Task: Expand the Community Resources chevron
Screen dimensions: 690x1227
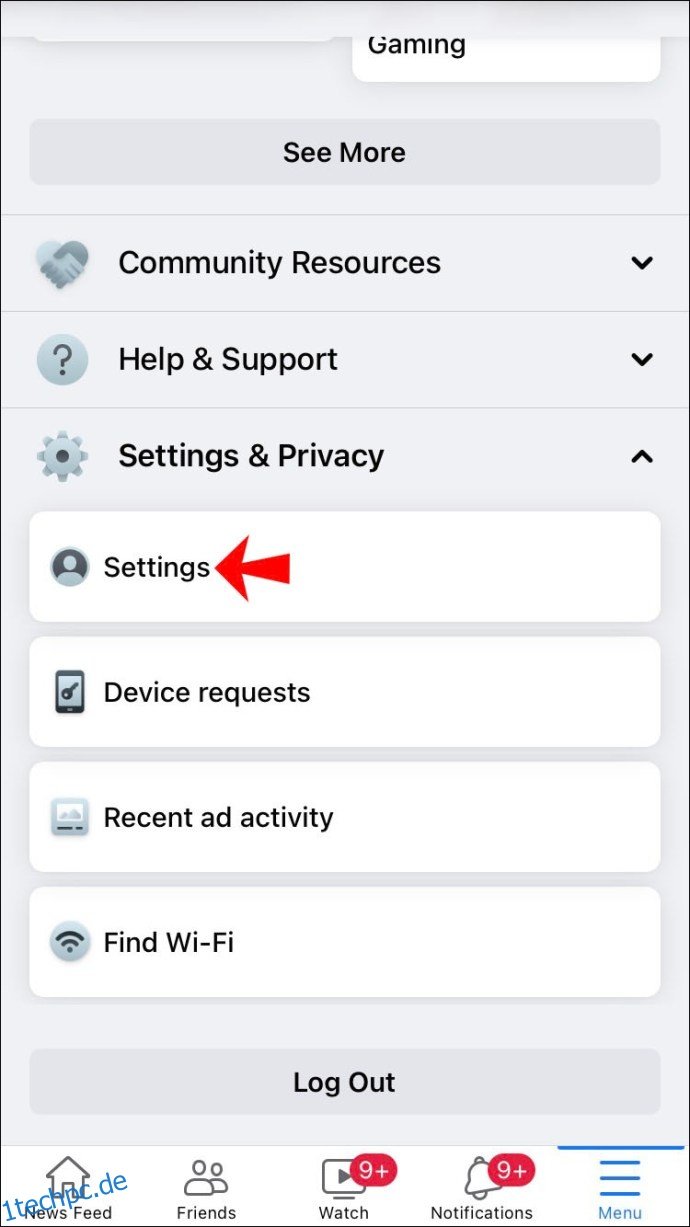Action: 642,263
